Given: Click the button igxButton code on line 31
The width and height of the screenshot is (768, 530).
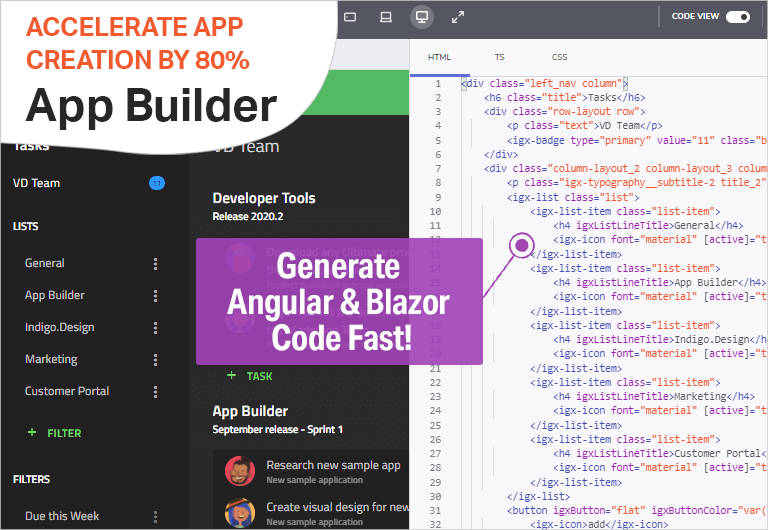Looking at the screenshot, I should pos(637,510).
